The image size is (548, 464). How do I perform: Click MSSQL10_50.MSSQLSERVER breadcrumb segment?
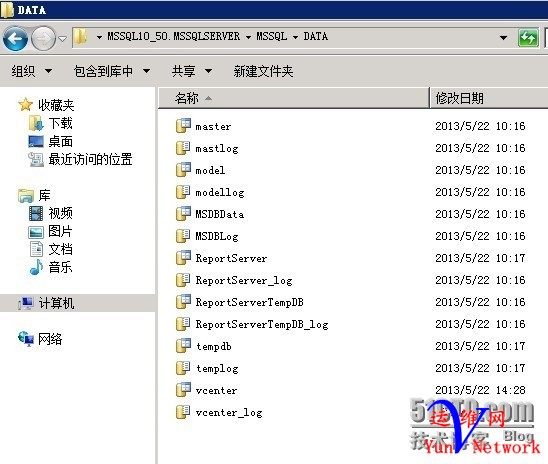click(x=173, y=36)
